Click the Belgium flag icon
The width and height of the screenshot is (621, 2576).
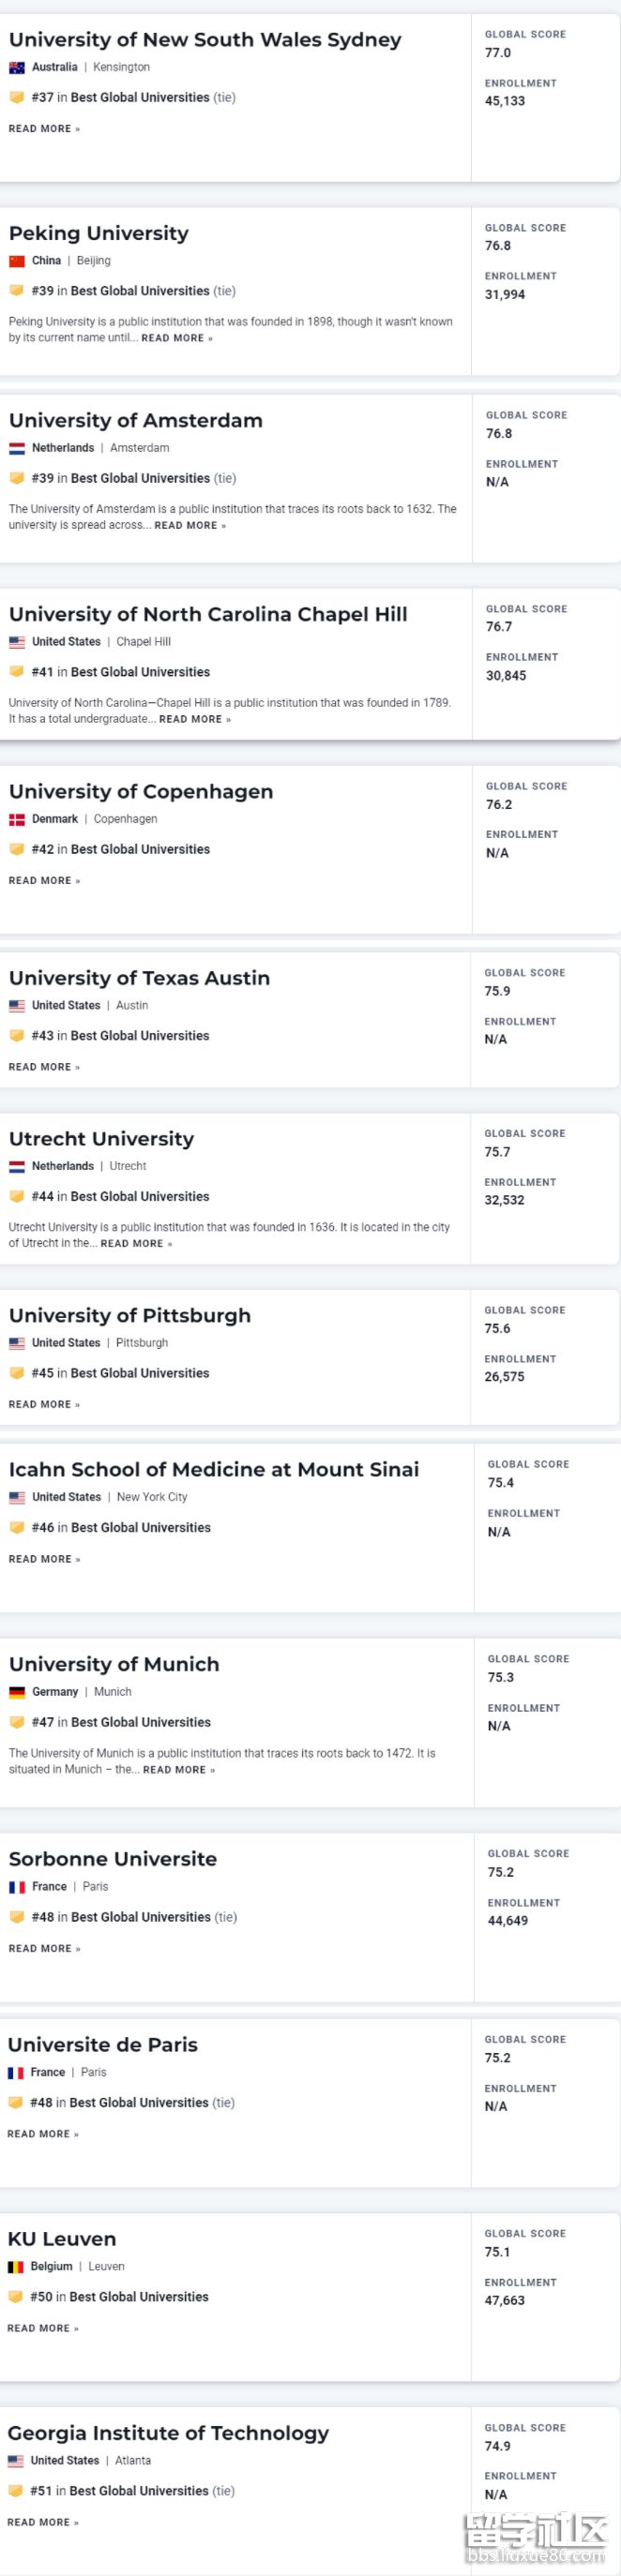pos(16,2267)
